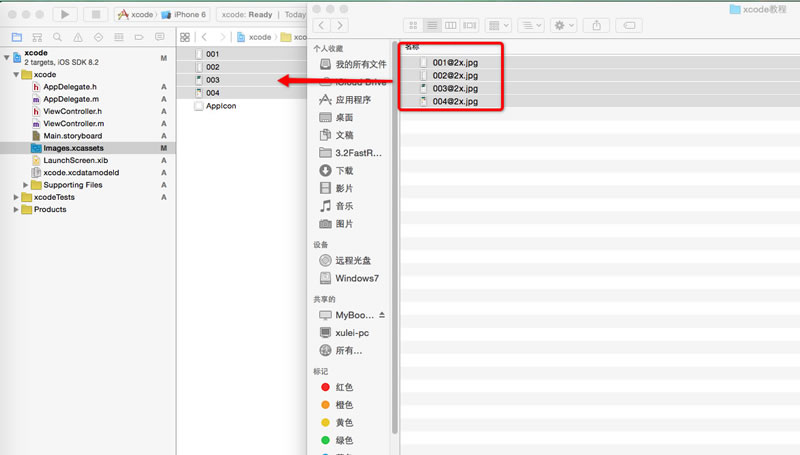This screenshot has height=455, width=800.
Task: Go back in the Finder window
Action: pos(321,25)
